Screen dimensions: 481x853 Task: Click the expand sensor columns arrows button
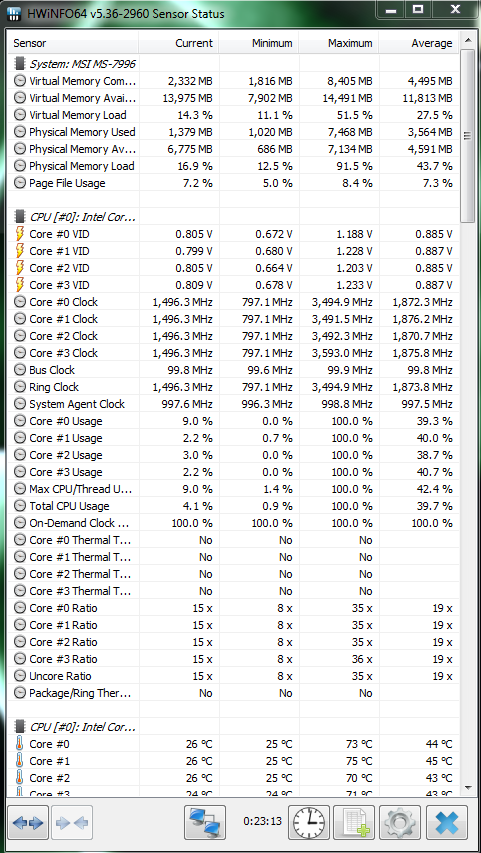28,823
